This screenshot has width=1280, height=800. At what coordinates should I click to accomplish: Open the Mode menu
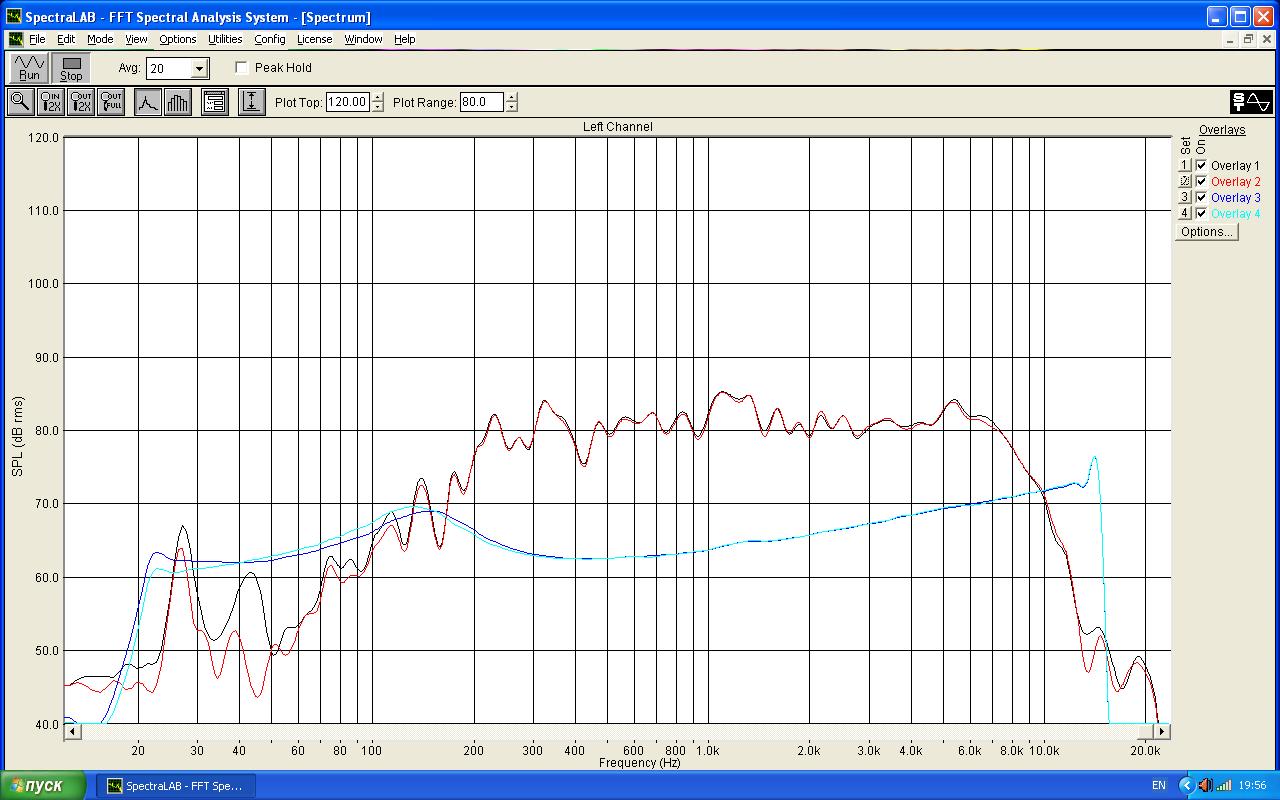click(x=100, y=39)
